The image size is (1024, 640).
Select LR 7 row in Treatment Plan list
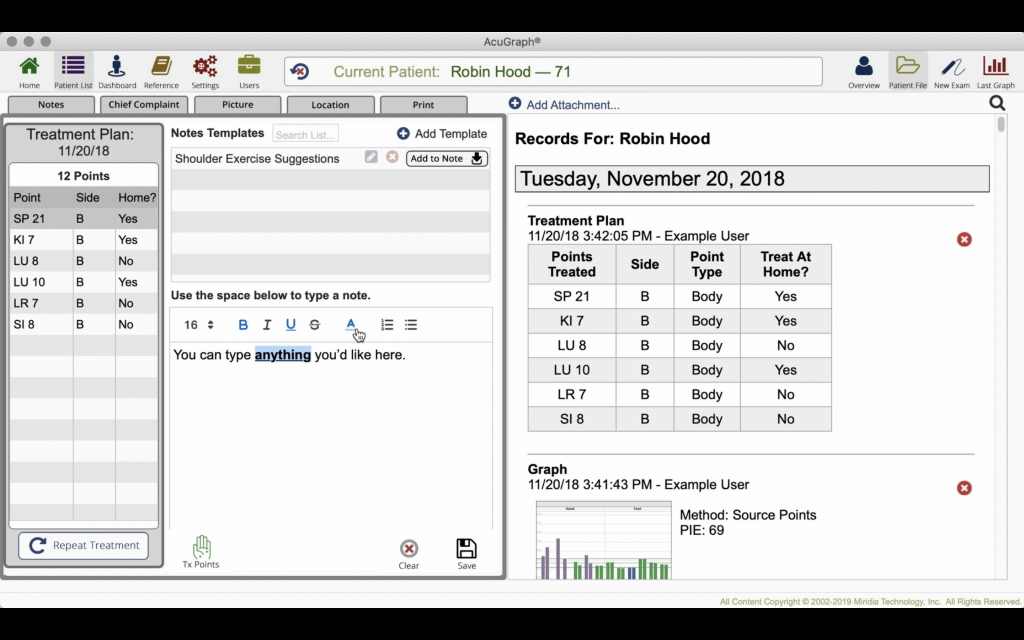[x=84, y=303]
